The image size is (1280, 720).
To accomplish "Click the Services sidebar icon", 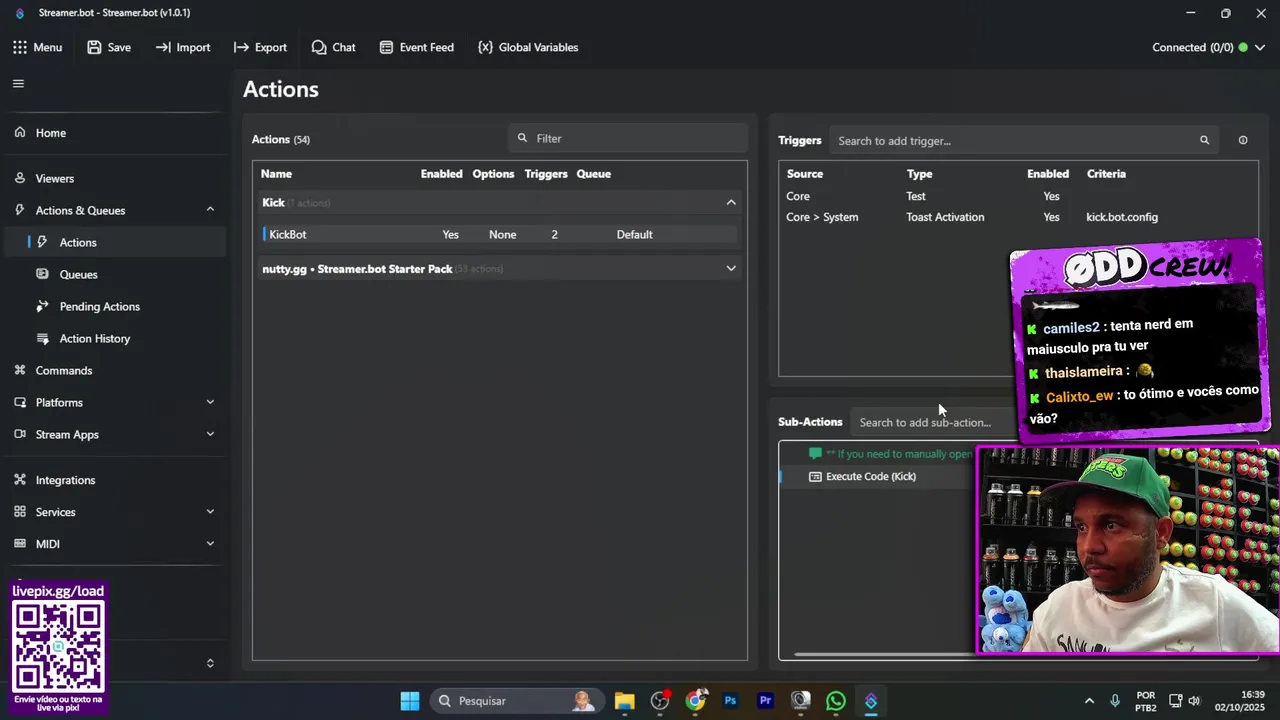I will (x=20, y=512).
